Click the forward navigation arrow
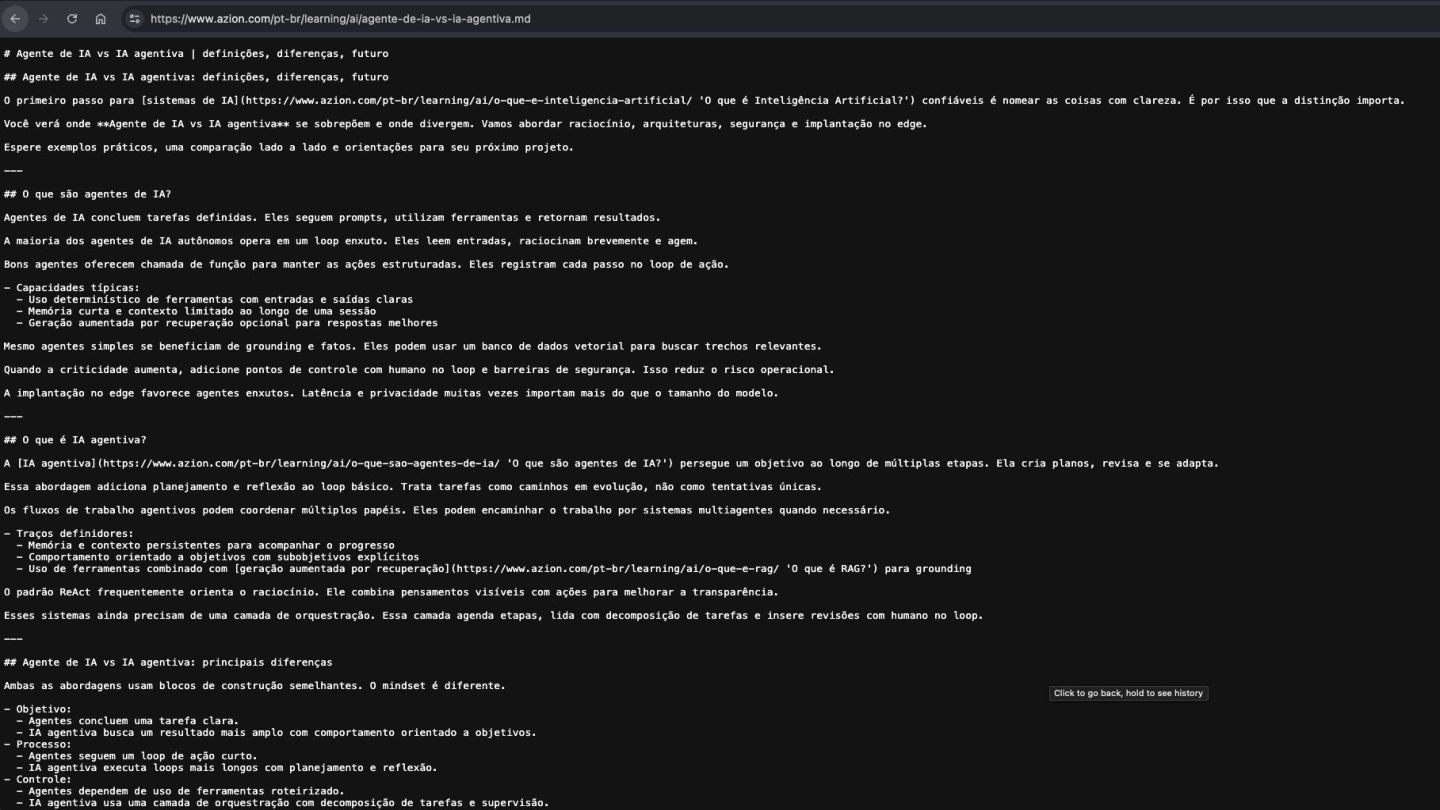The height and width of the screenshot is (810, 1440). (x=43, y=18)
